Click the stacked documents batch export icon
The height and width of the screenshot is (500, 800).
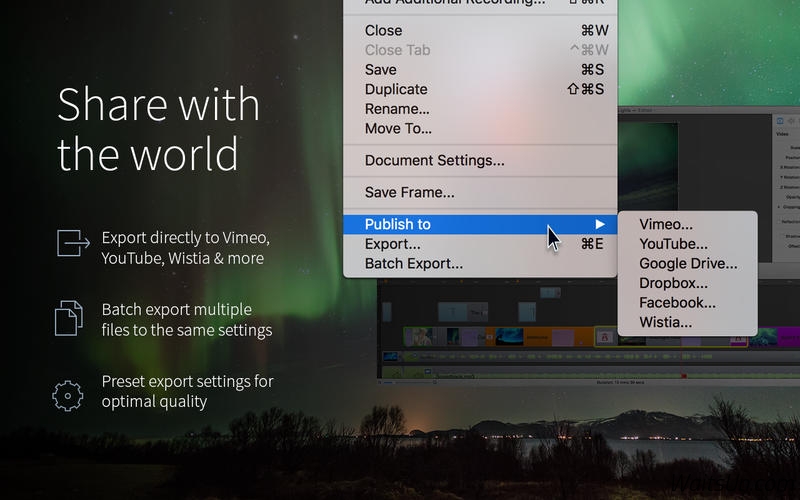pos(69,318)
